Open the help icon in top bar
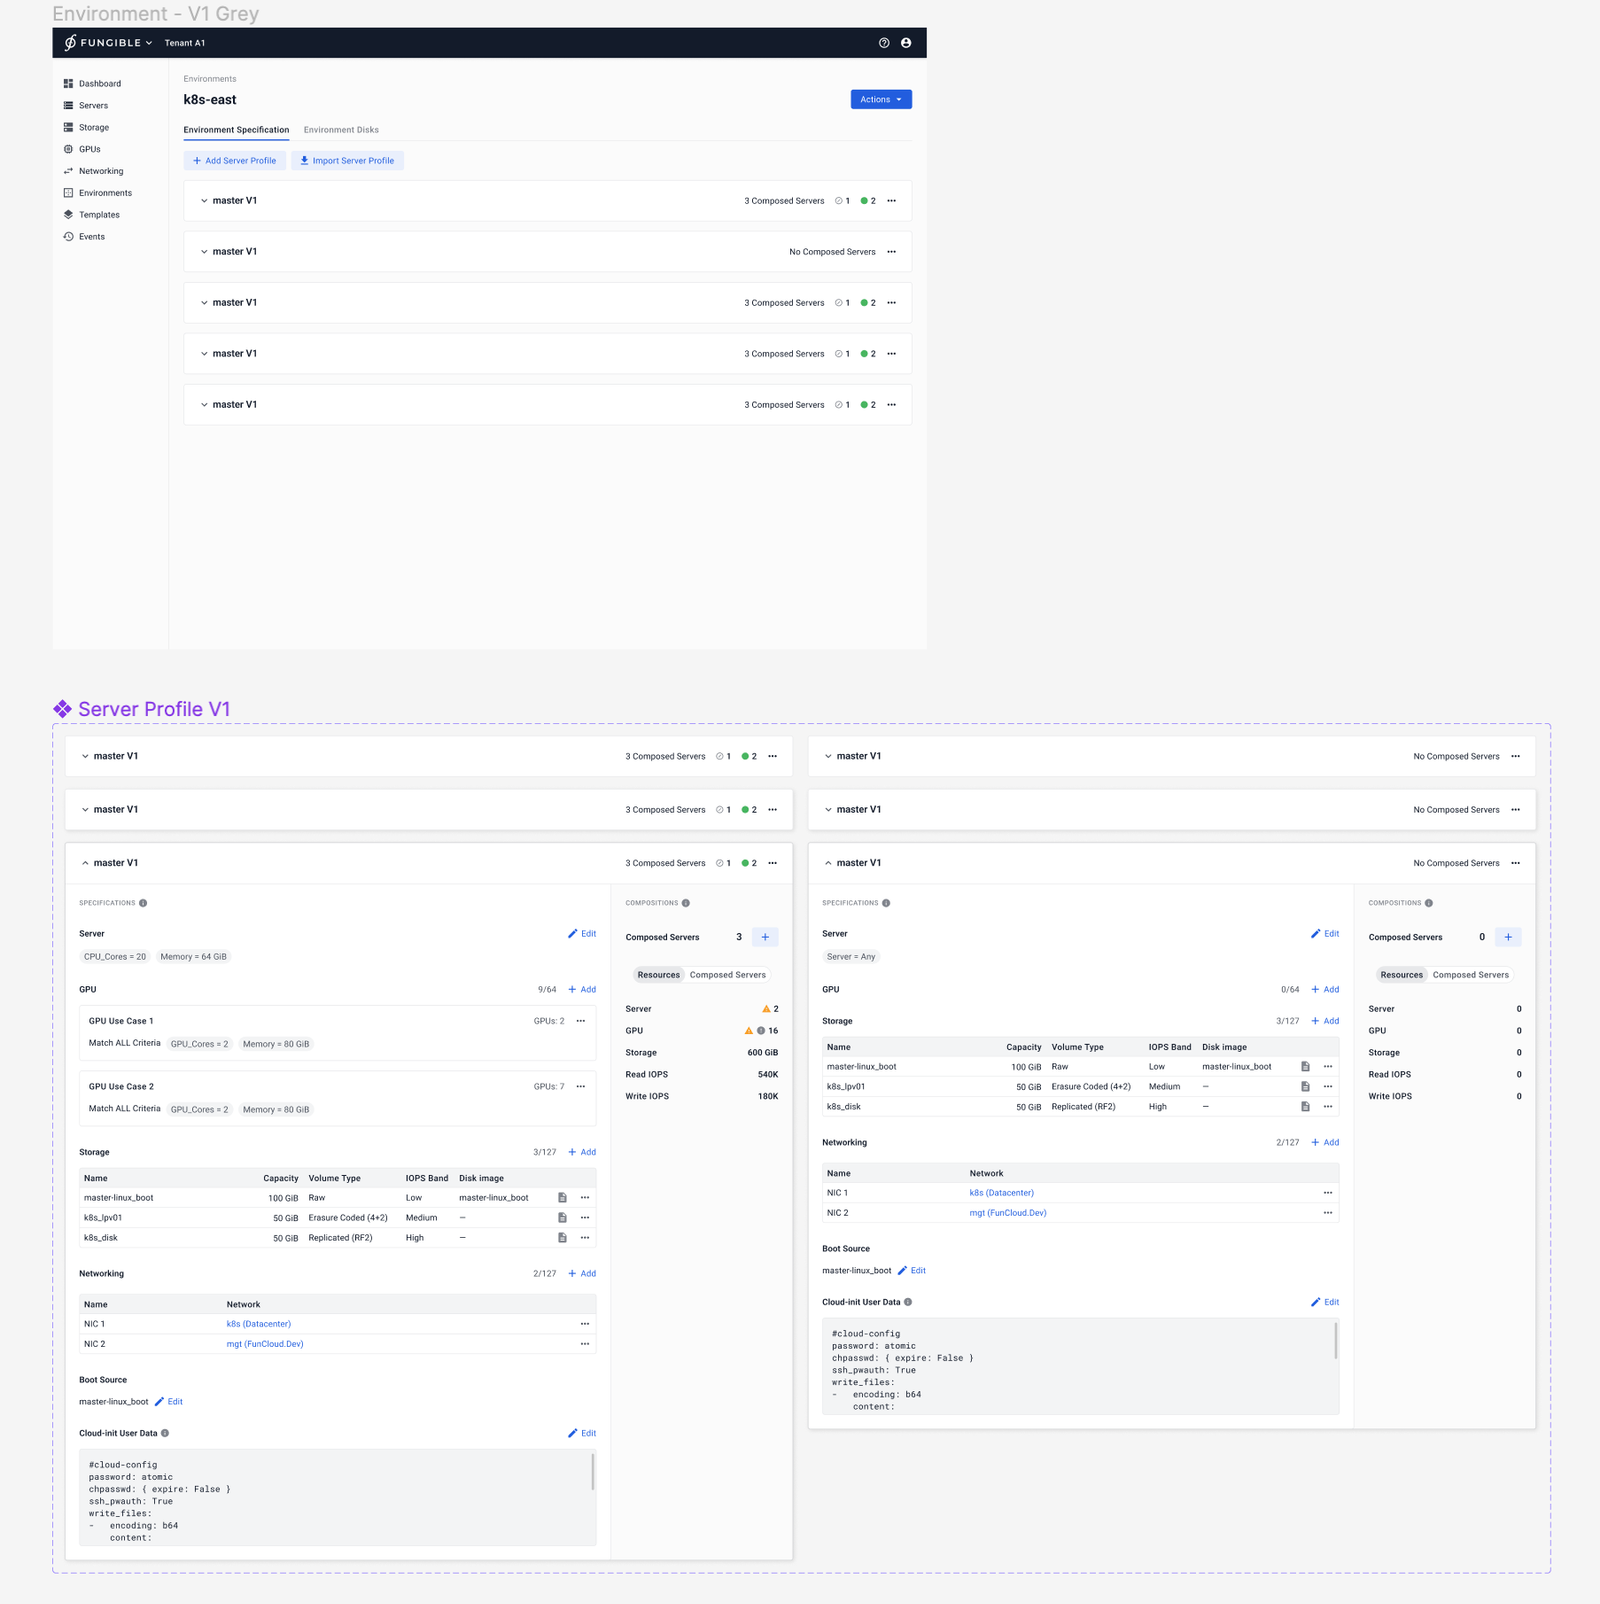Image resolution: width=1600 pixels, height=1604 pixels. tap(884, 43)
